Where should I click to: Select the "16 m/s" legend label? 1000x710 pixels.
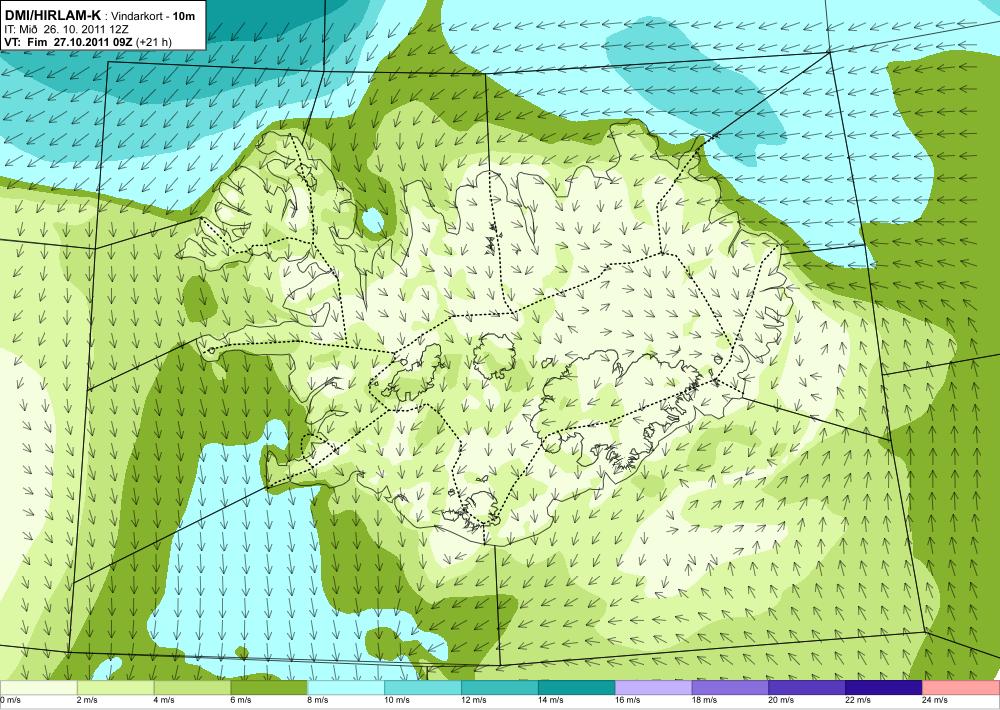click(x=628, y=700)
